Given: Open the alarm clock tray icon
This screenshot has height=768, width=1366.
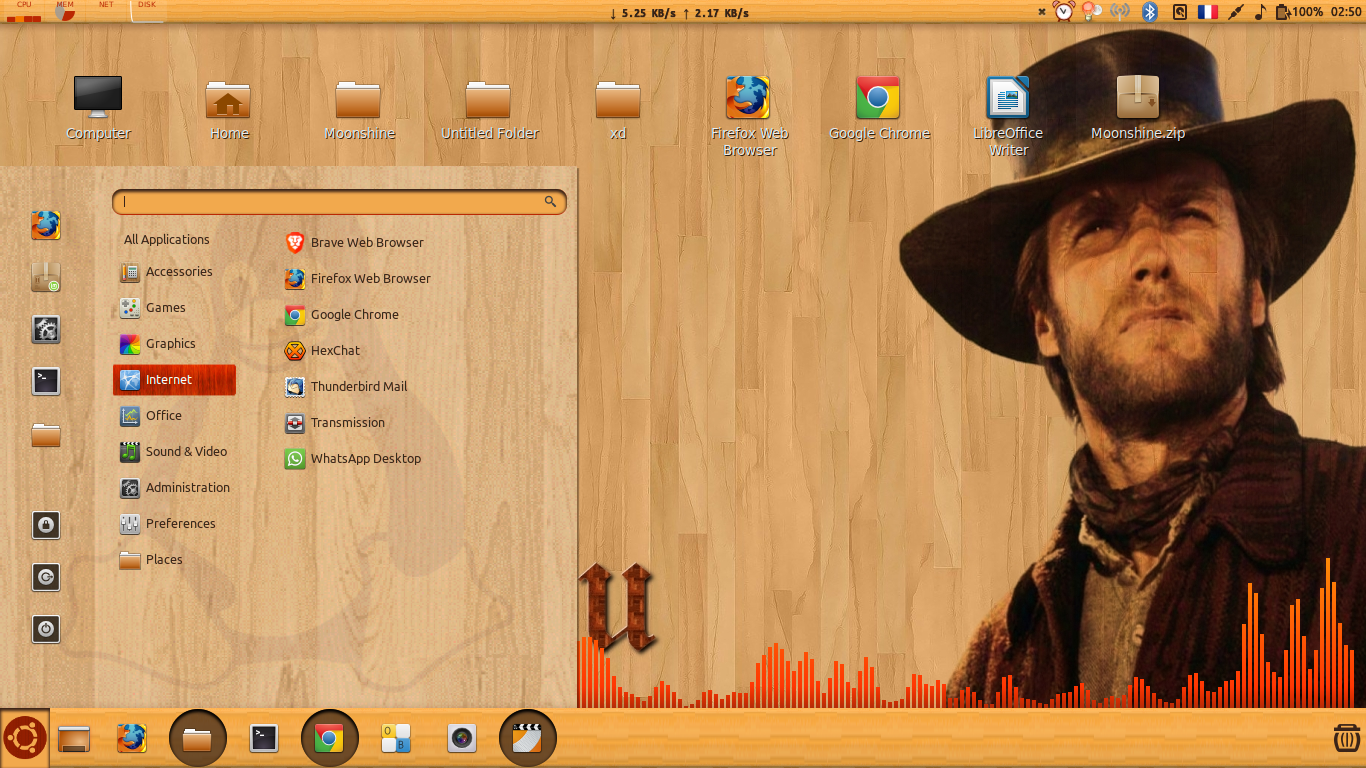Looking at the screenshot, I should coord(1064,12).
